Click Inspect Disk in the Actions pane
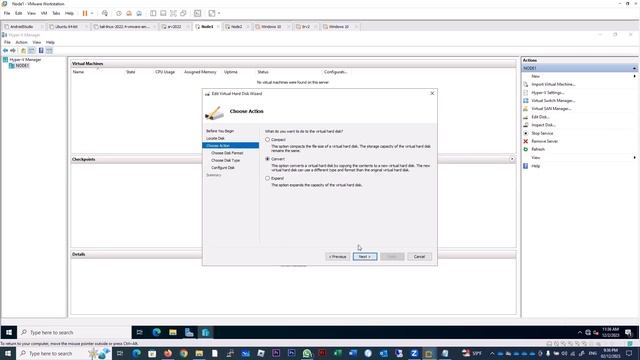Screen dimensions: 640x360 tap(543, 125)
